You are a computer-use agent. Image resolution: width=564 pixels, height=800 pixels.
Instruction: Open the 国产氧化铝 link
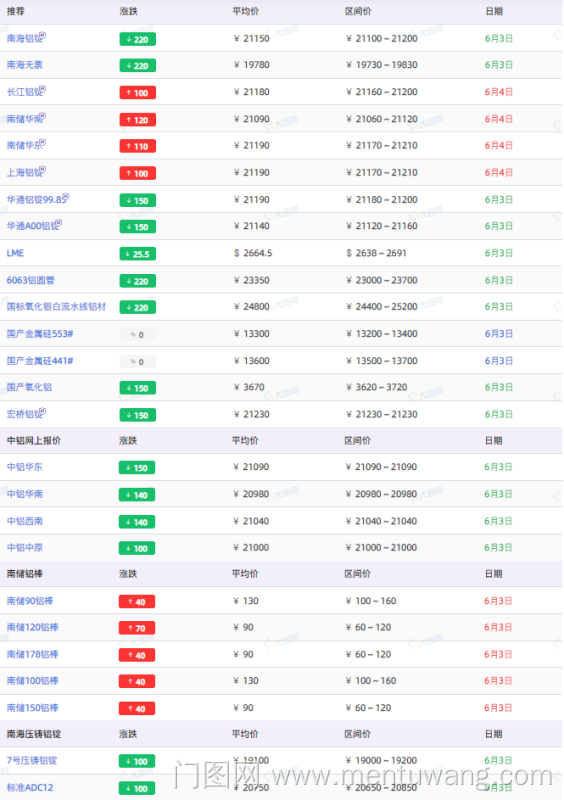pos(29,387)
